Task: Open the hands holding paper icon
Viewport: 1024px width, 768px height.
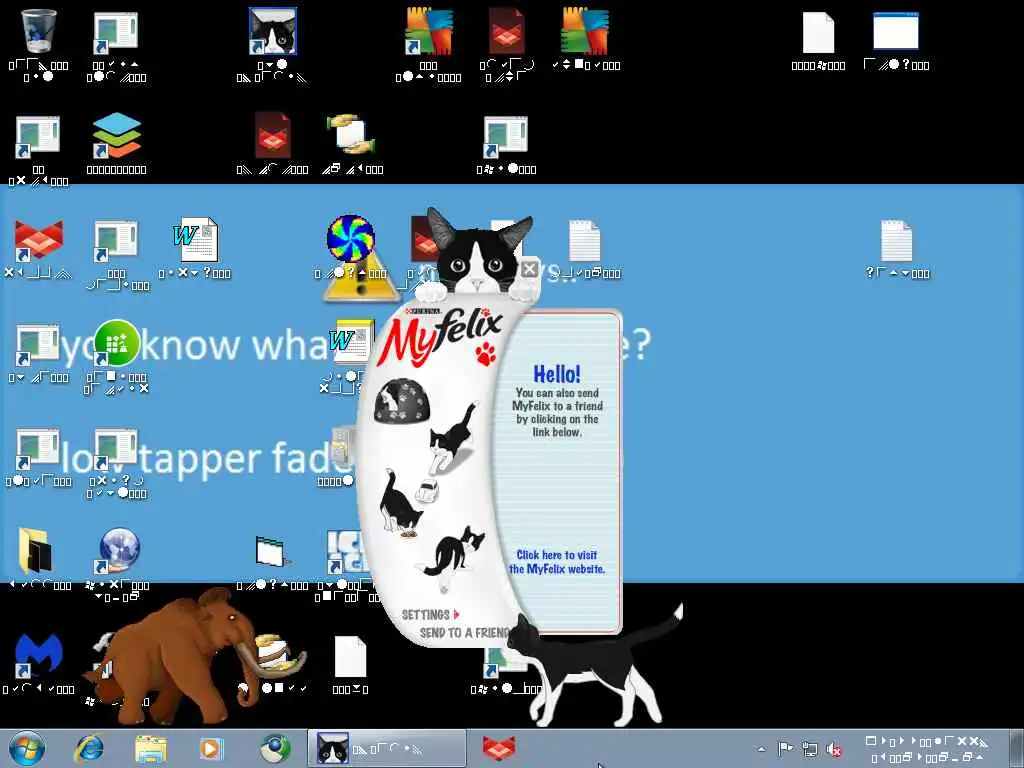Action: (x=351, y=135)
